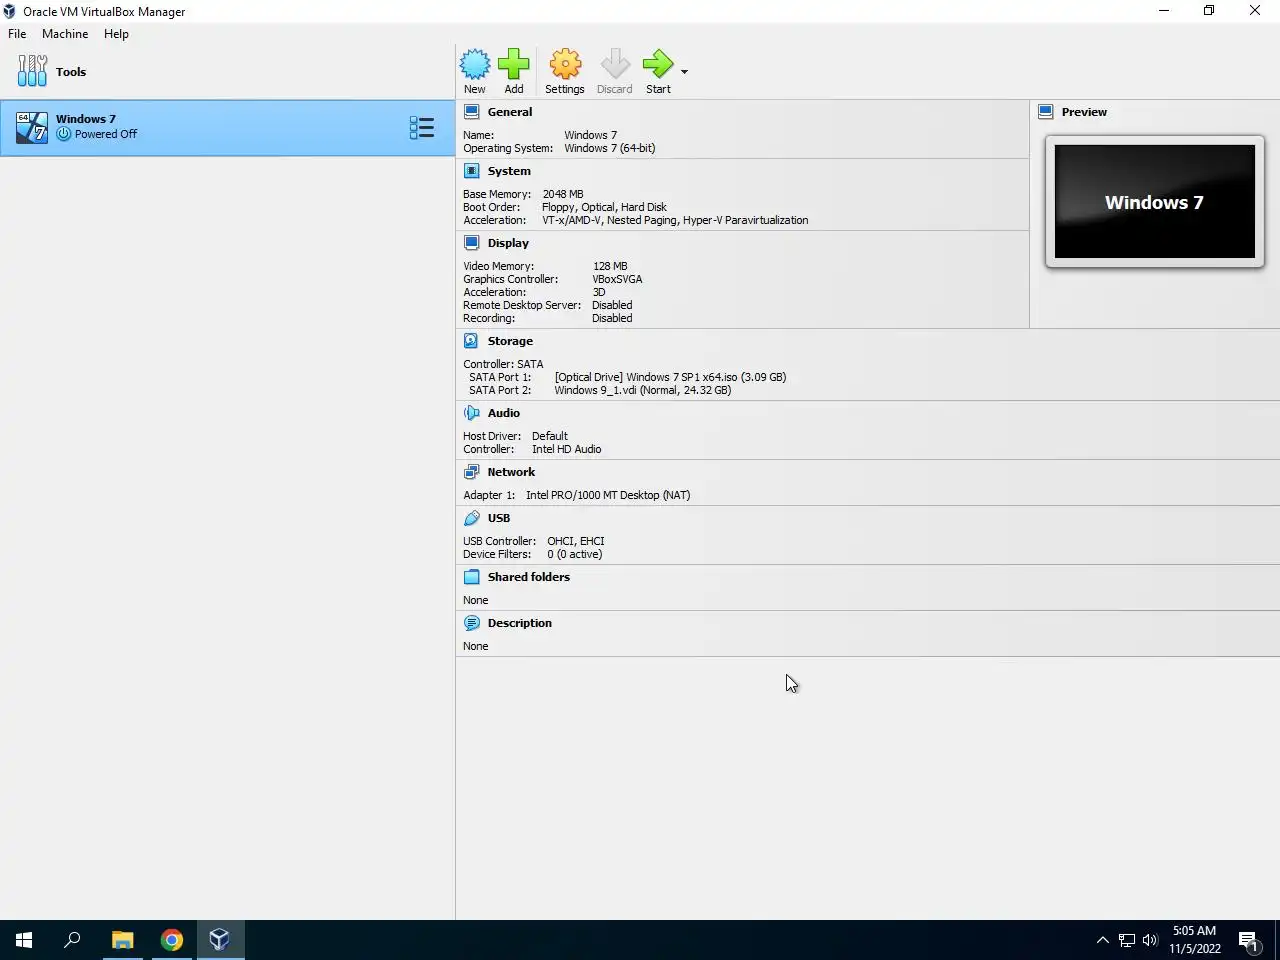This screenshot has width=1280, height=960.
Task: Open the Shared folders header link
Action: coord(529,577)
